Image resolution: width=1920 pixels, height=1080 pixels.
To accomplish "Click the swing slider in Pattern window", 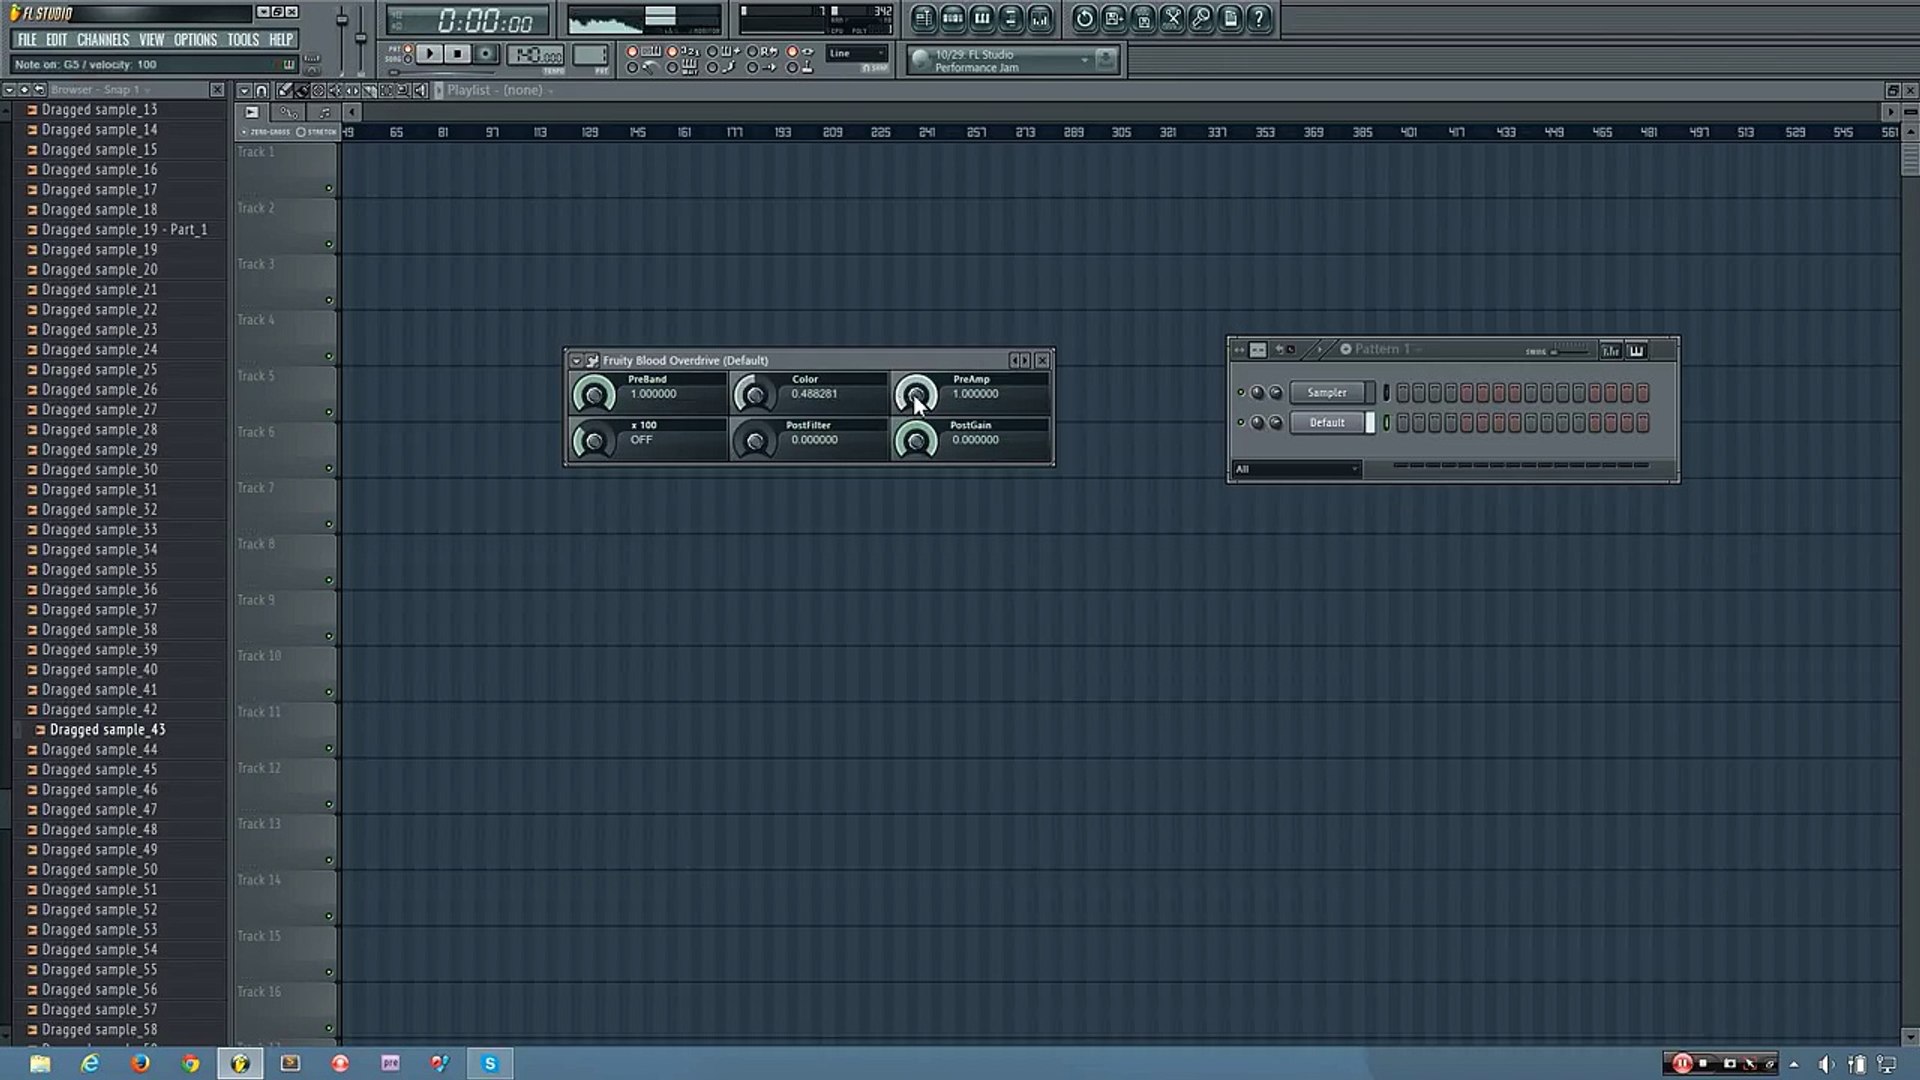I will pos(1571,352).
